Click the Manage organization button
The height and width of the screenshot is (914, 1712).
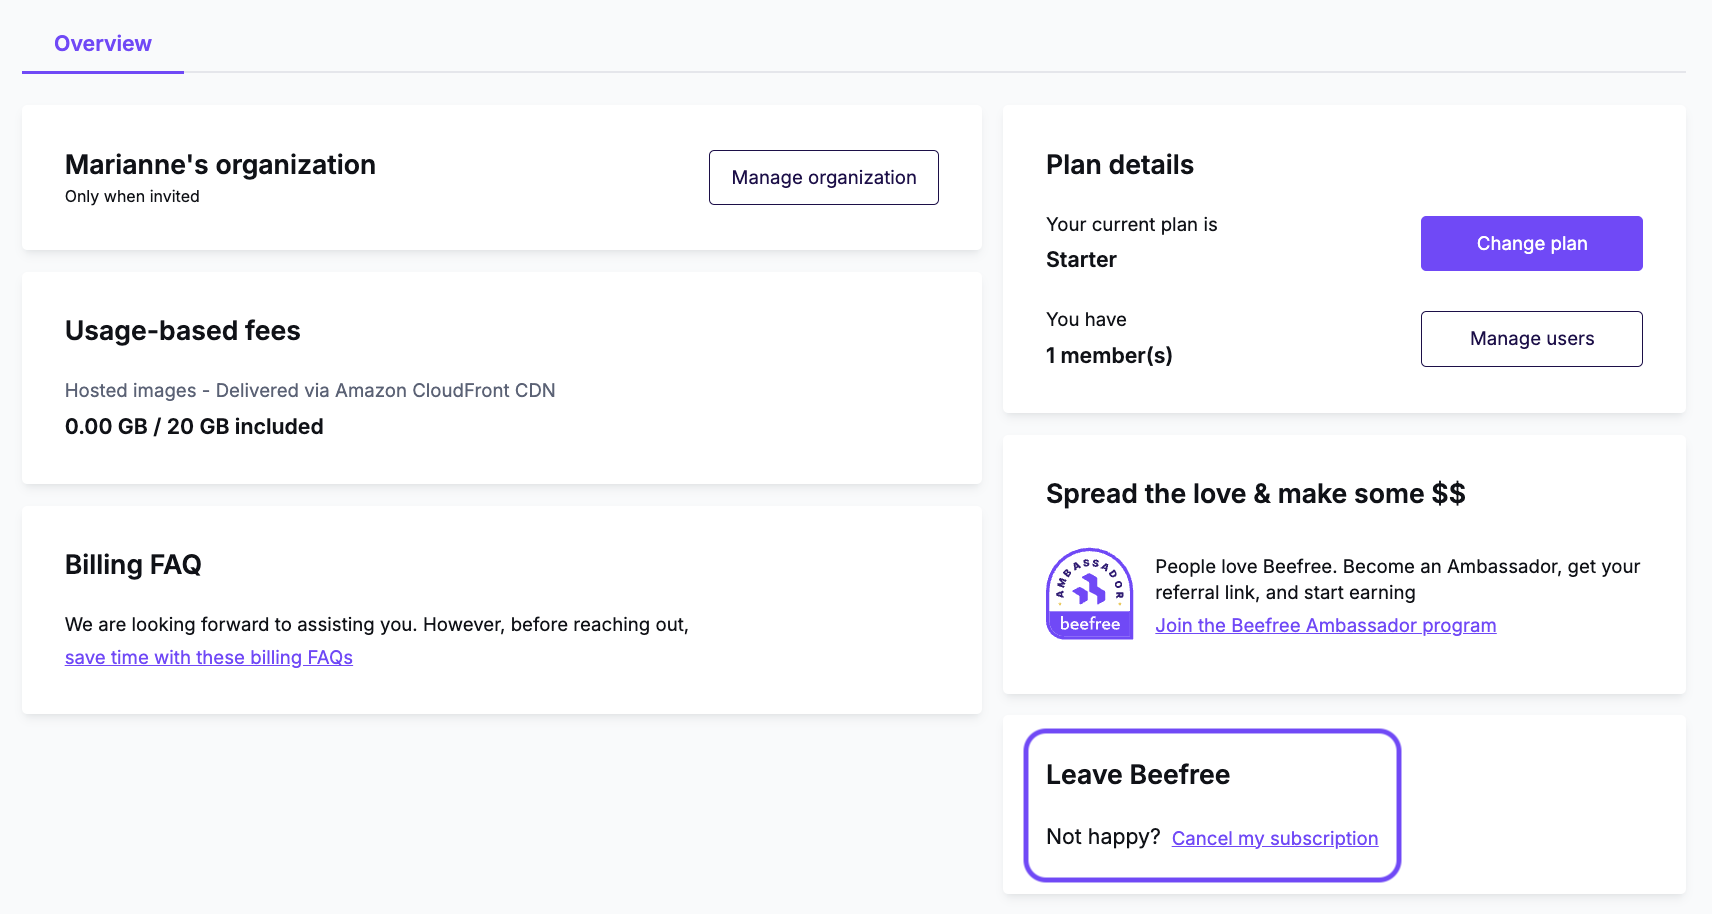(x=824, y=177)
